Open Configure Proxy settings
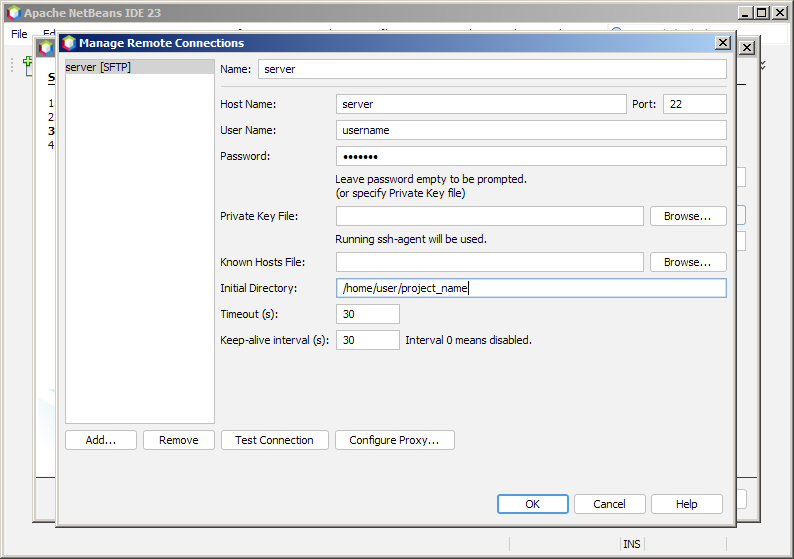Image resolution: width=794 pixels, height=559 pixels. (x=394, y=440)
